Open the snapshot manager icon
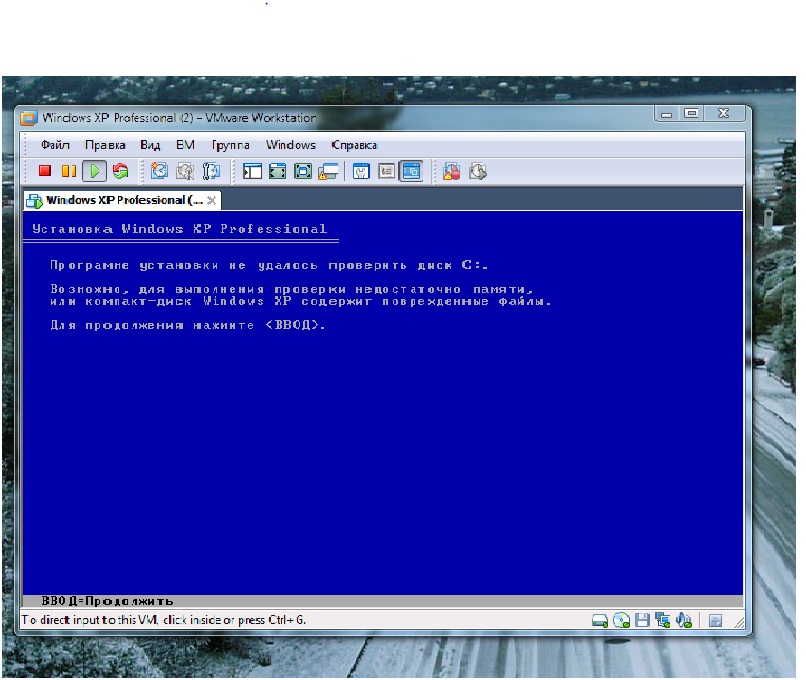 (x=211, y=171)
